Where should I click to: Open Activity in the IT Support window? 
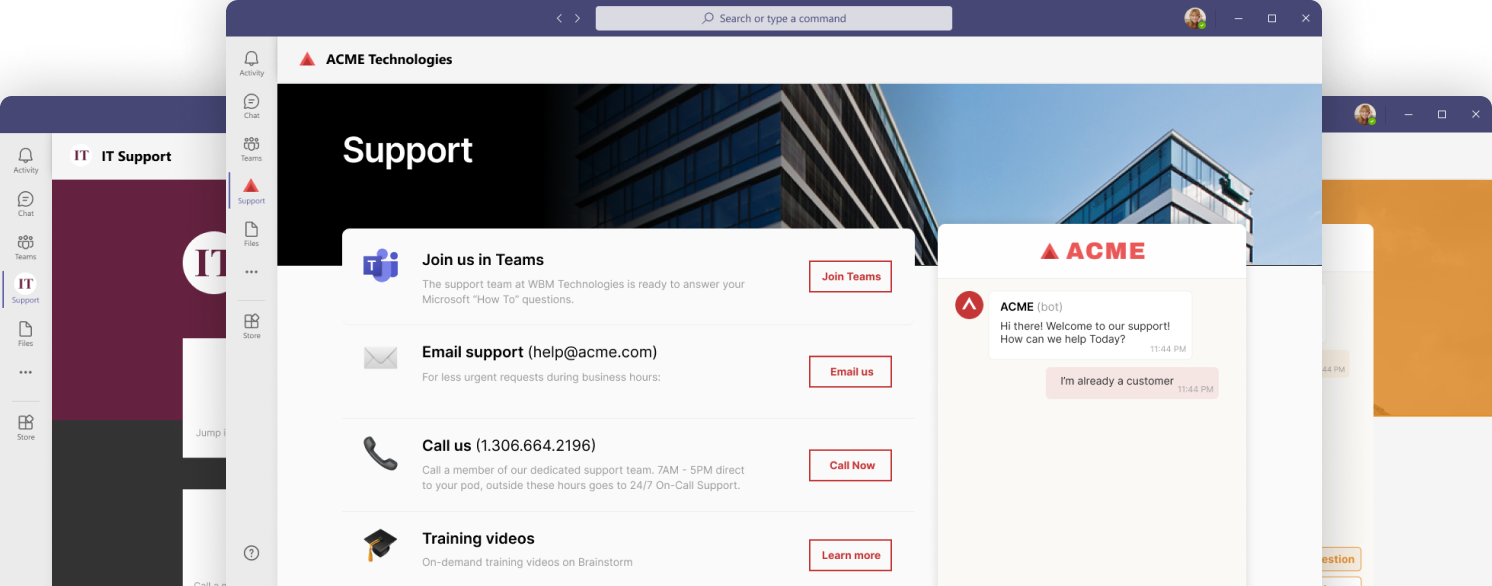[x=26, y=161]
